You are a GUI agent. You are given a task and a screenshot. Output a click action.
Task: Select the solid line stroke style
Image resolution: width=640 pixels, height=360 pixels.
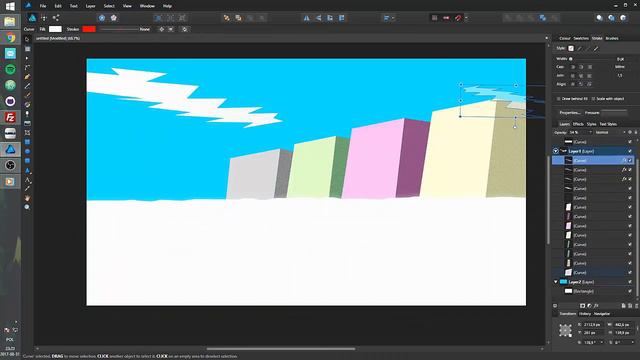pyautogui.click(x=579, y=49)
